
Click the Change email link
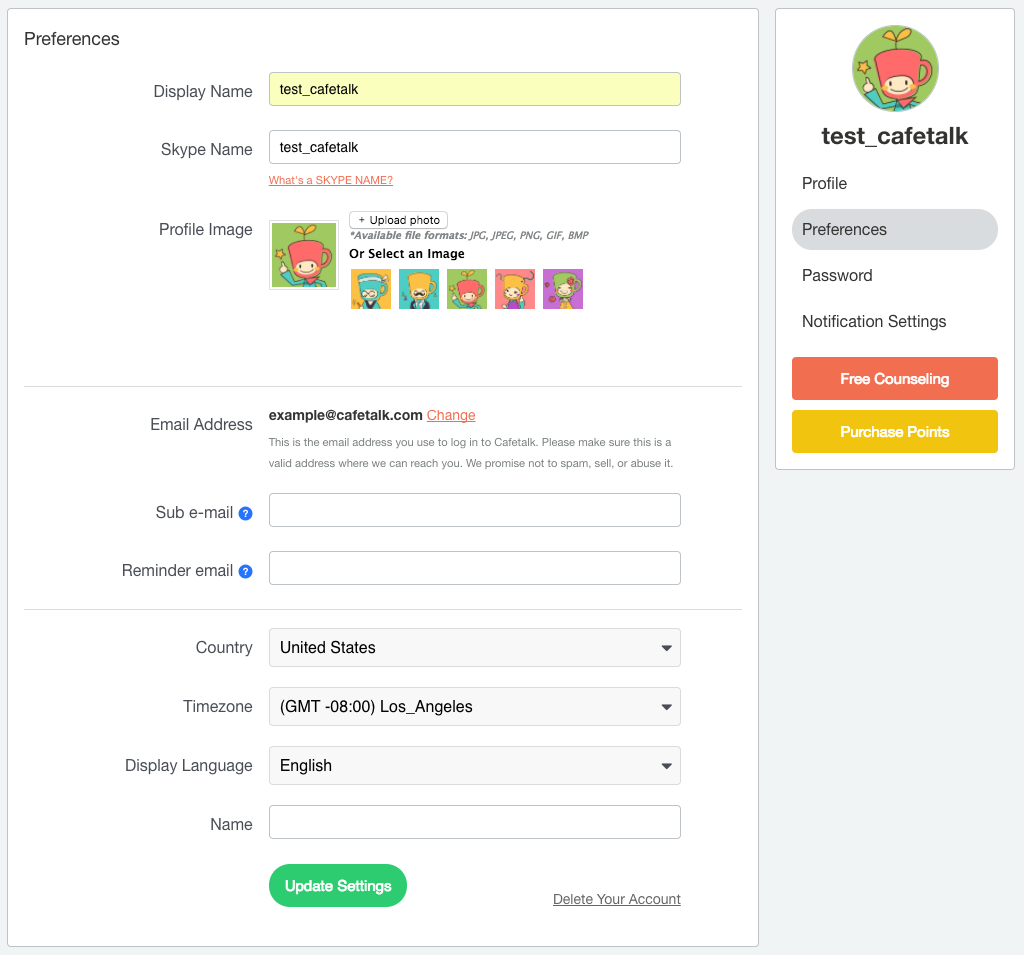(451, 415)
